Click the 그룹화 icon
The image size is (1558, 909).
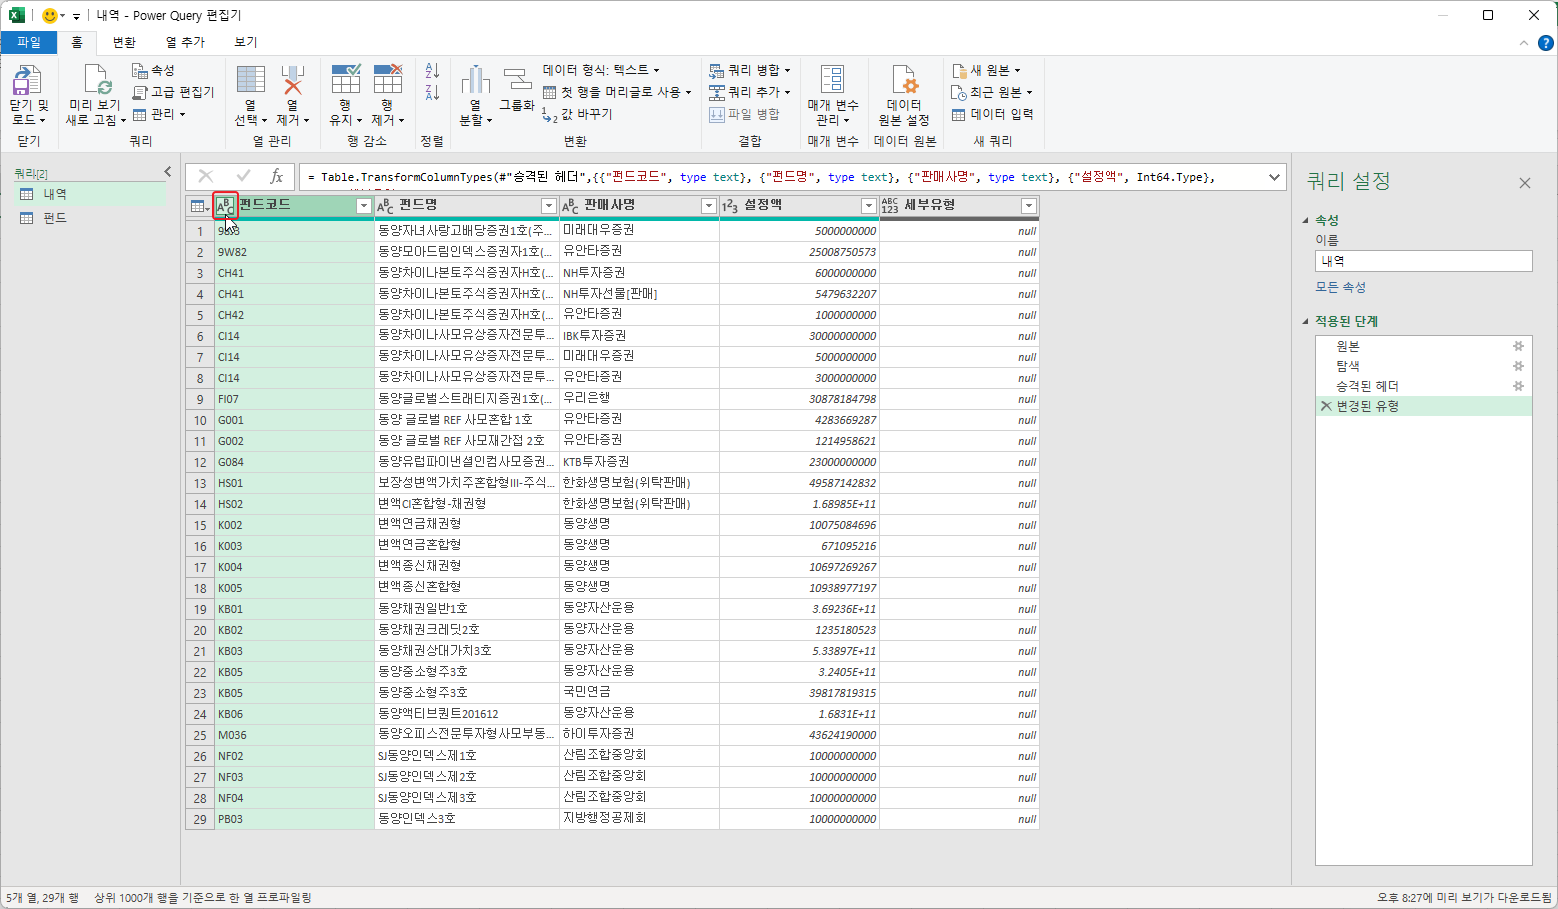tap(517, 80)
